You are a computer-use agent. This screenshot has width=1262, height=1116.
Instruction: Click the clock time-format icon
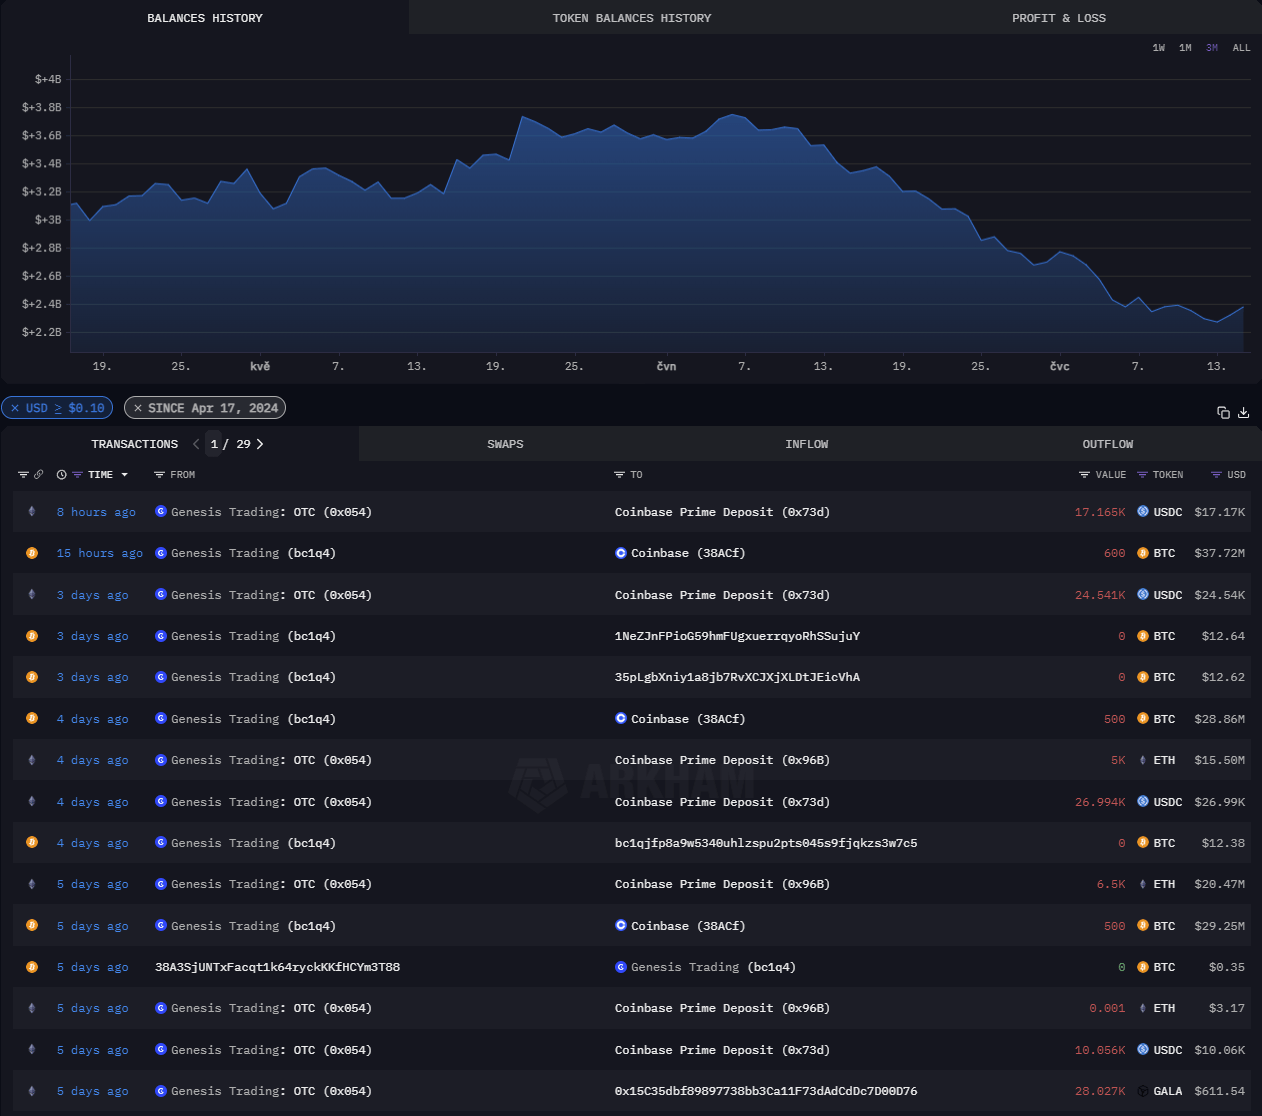click(x=62, y=475)
